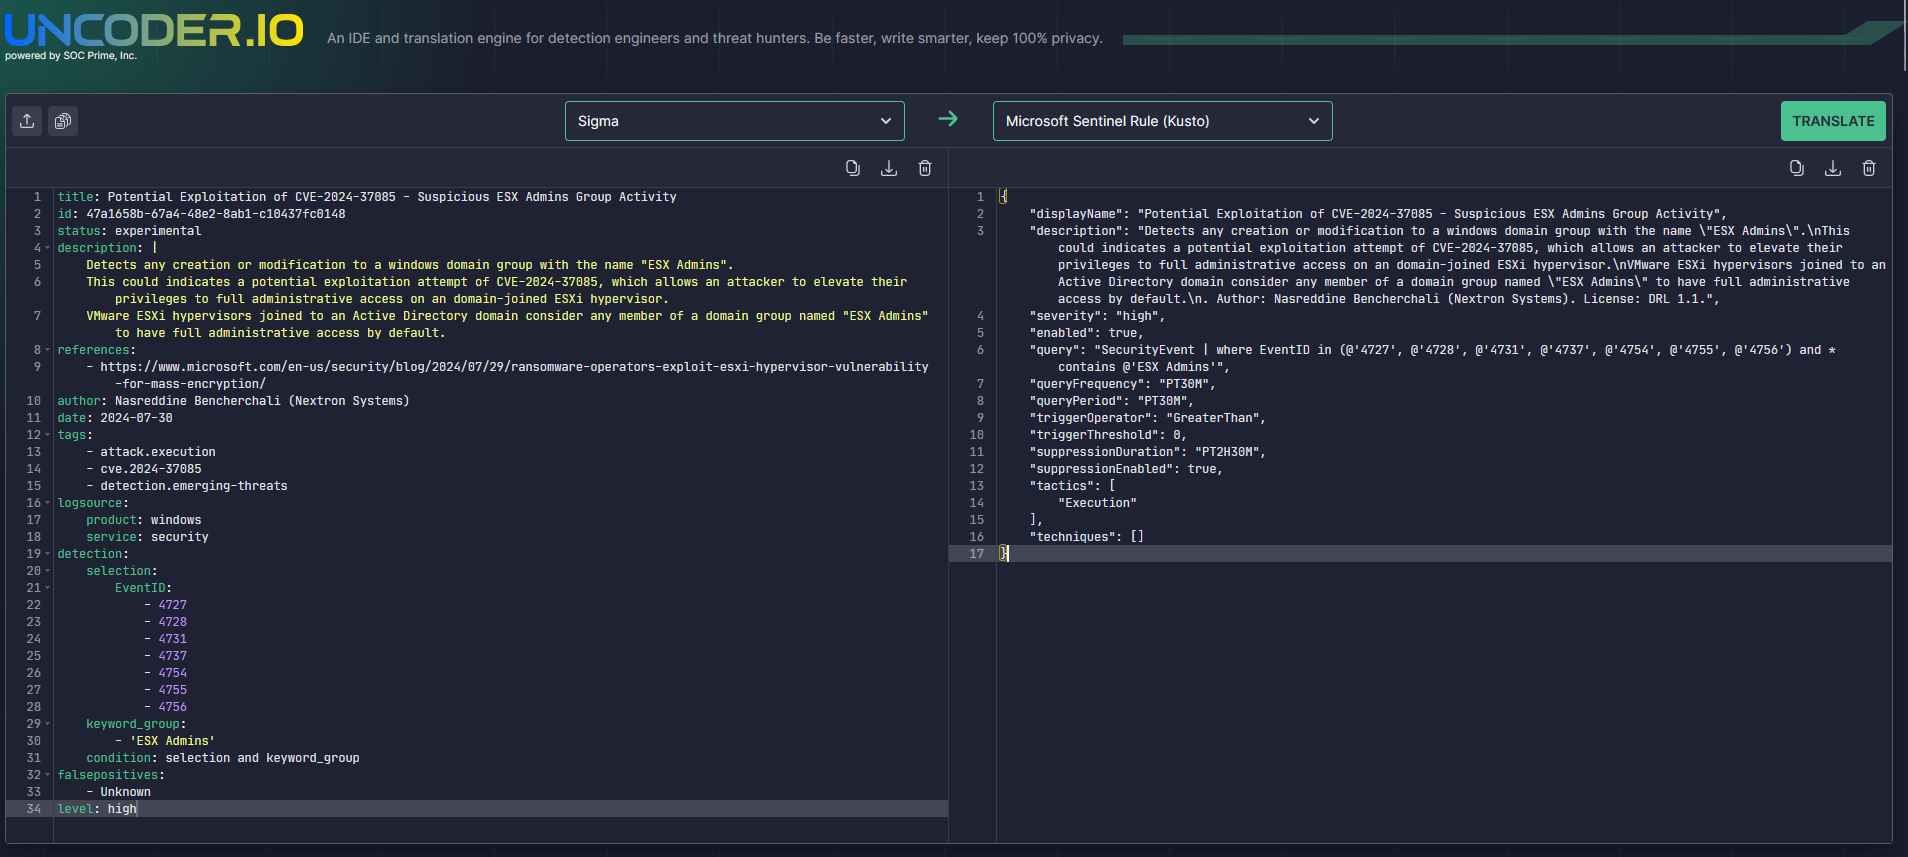Click the green arrow between language selectors
Screen dimensions: 1908x857
coord(948,119)
